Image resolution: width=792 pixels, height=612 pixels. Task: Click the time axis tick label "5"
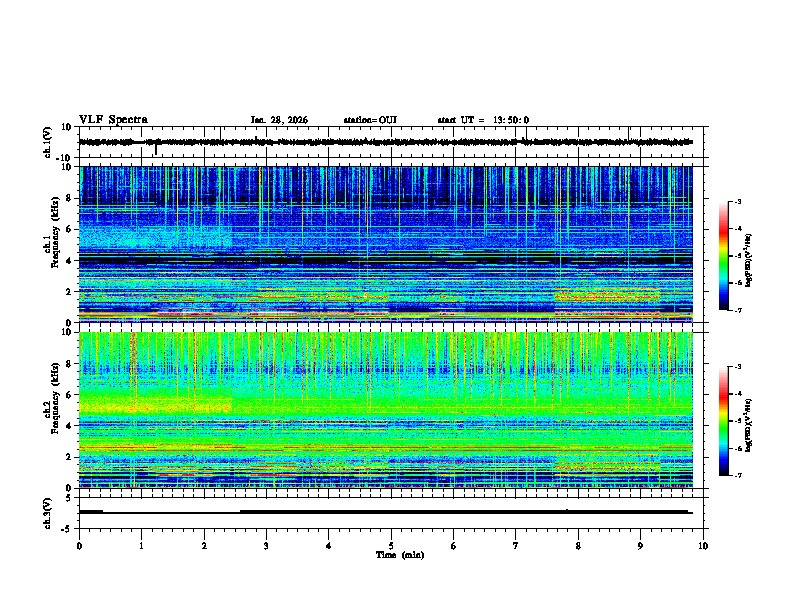(391, 546)
